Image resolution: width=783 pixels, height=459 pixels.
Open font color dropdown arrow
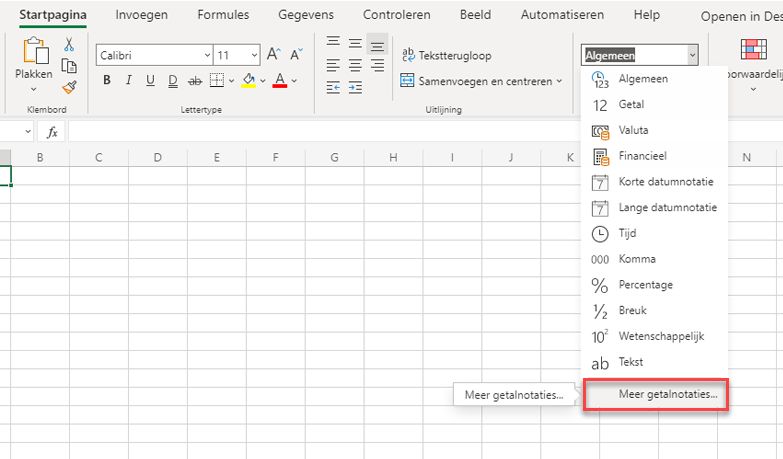(294, 80)
